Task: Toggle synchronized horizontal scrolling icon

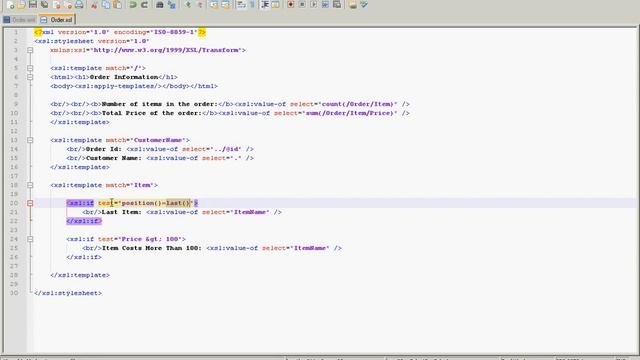Action: pos(226,5)
